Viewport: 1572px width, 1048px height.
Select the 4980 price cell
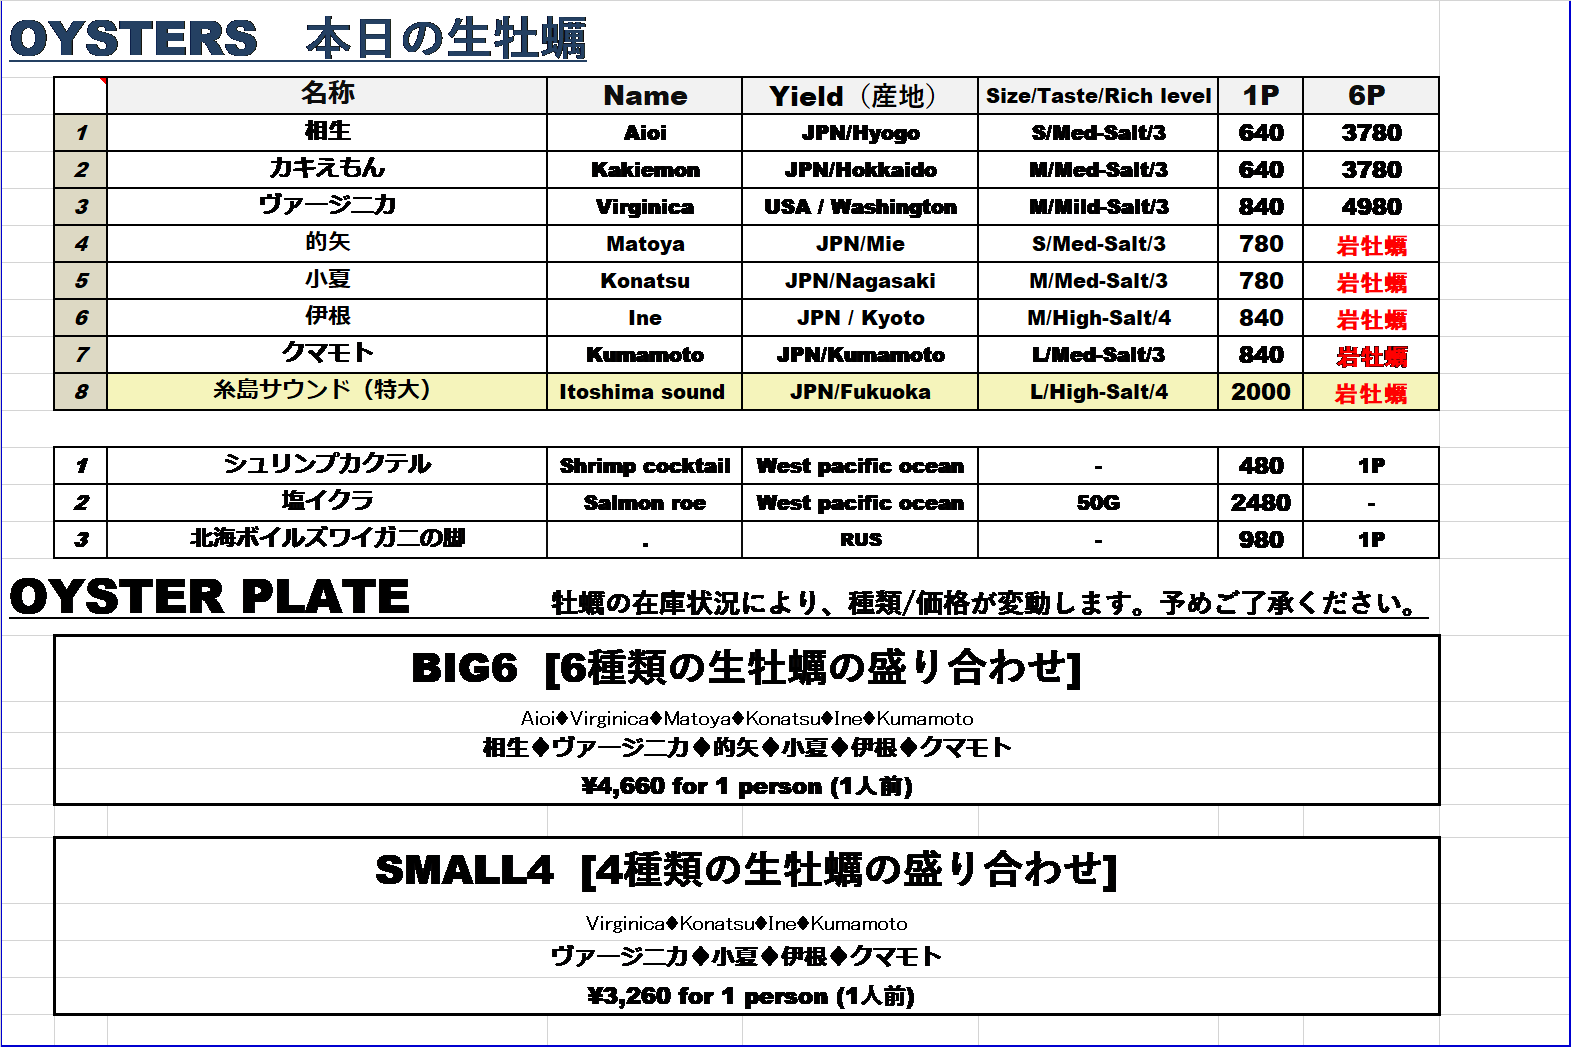tap(1371, 206)
